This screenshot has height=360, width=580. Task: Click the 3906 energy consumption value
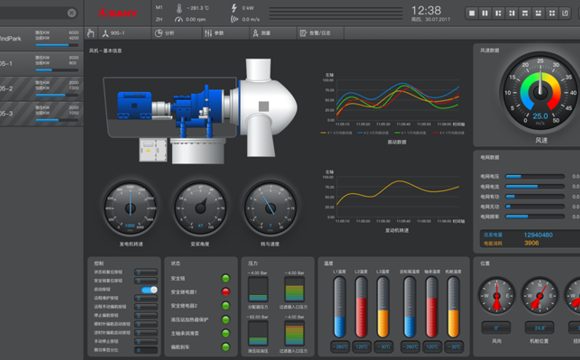(532, 243)
